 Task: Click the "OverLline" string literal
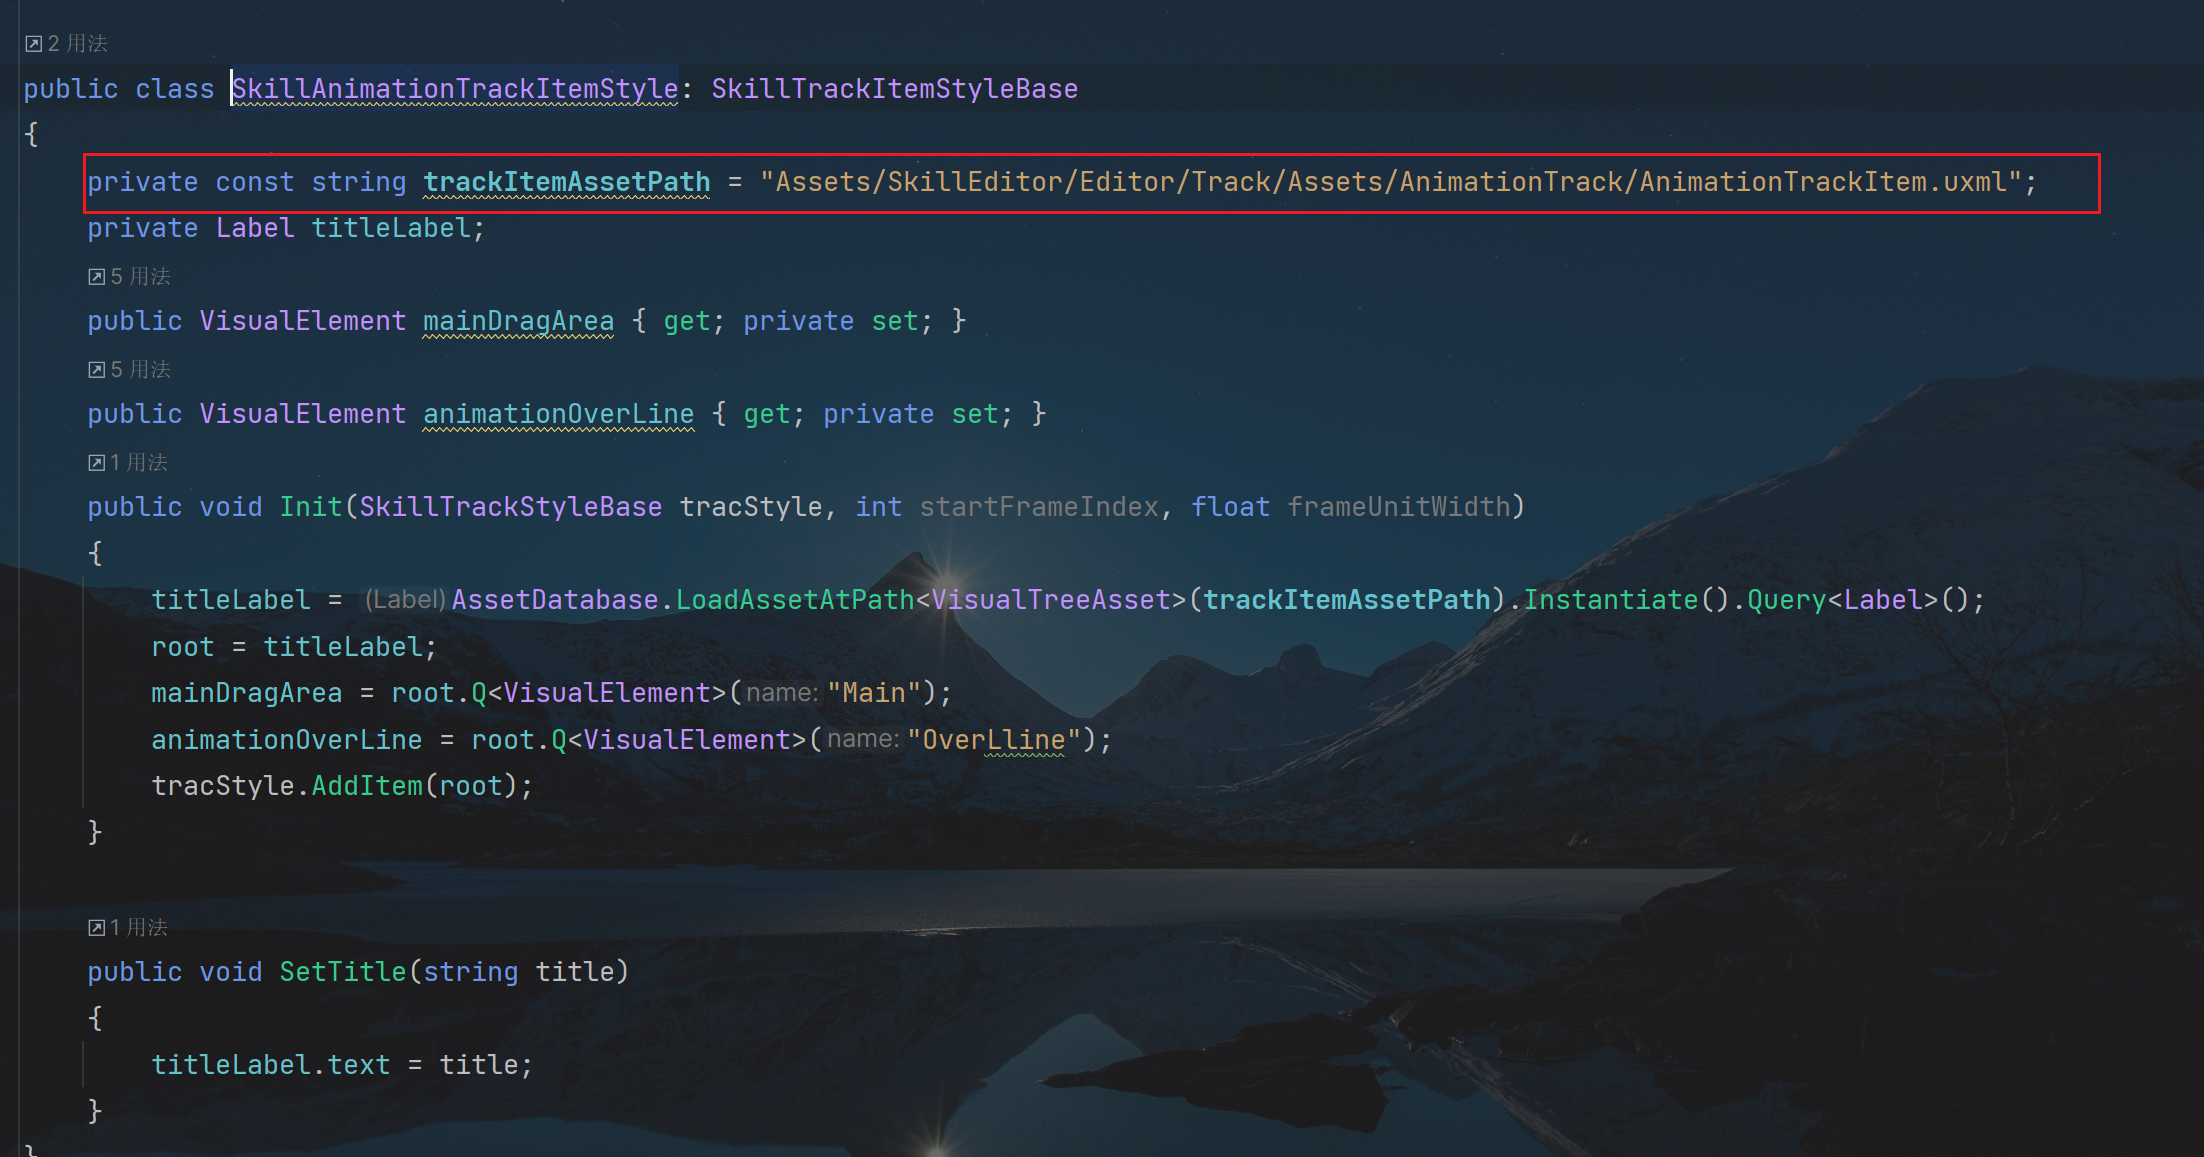click(994, 740)
